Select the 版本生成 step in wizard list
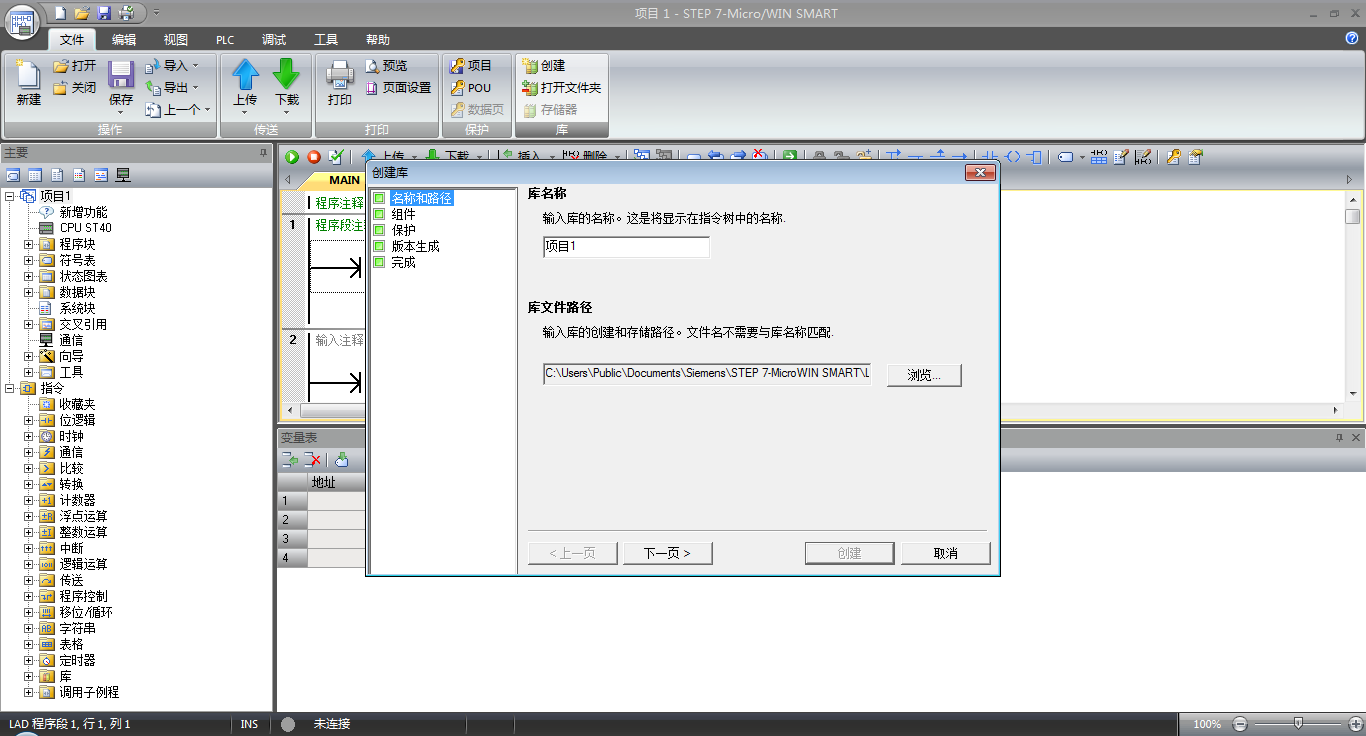The image size is (1366, 736). click(415, 246)
